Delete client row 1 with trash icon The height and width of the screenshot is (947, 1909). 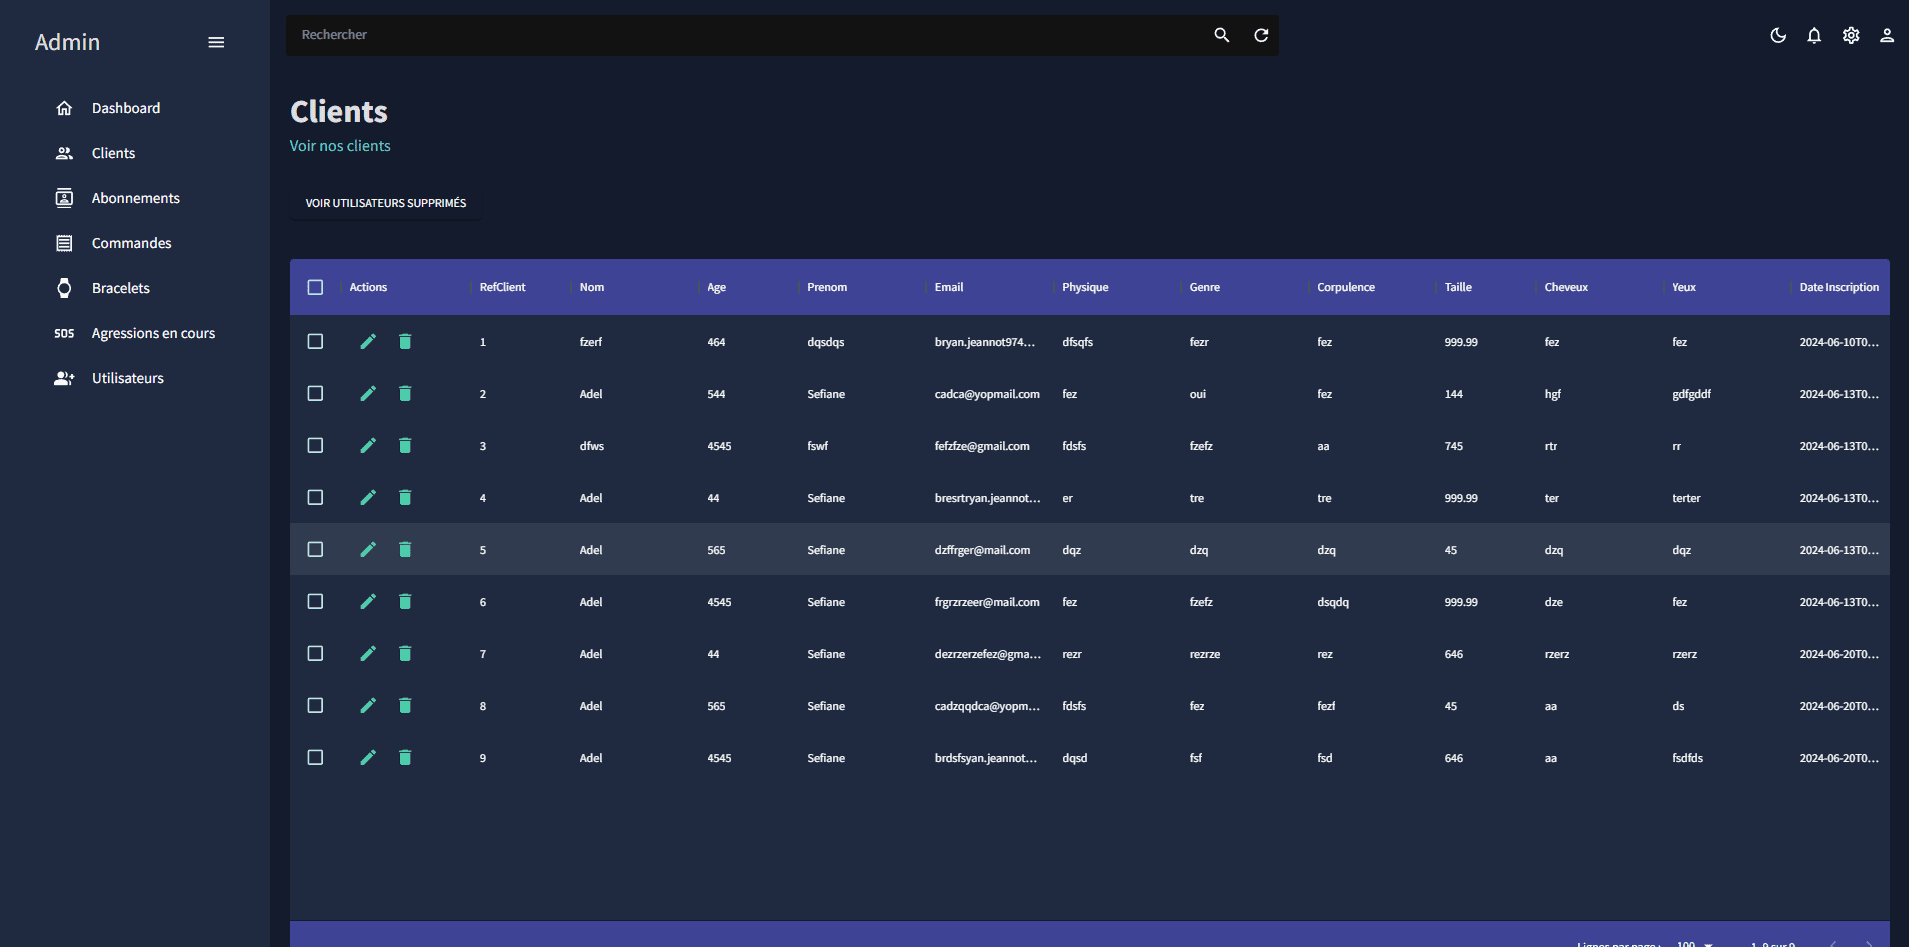pos(405,342)
